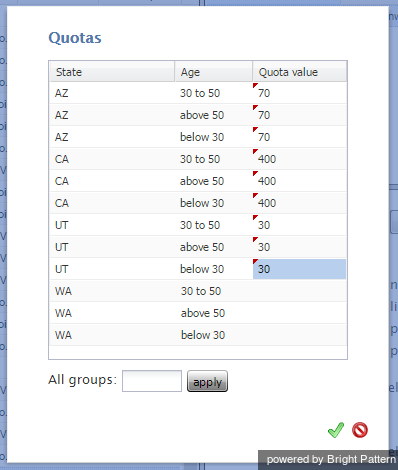Edit quota value for CA 30 to 50
The width and height of the screenshot is (398, 470).
(300, 159)
